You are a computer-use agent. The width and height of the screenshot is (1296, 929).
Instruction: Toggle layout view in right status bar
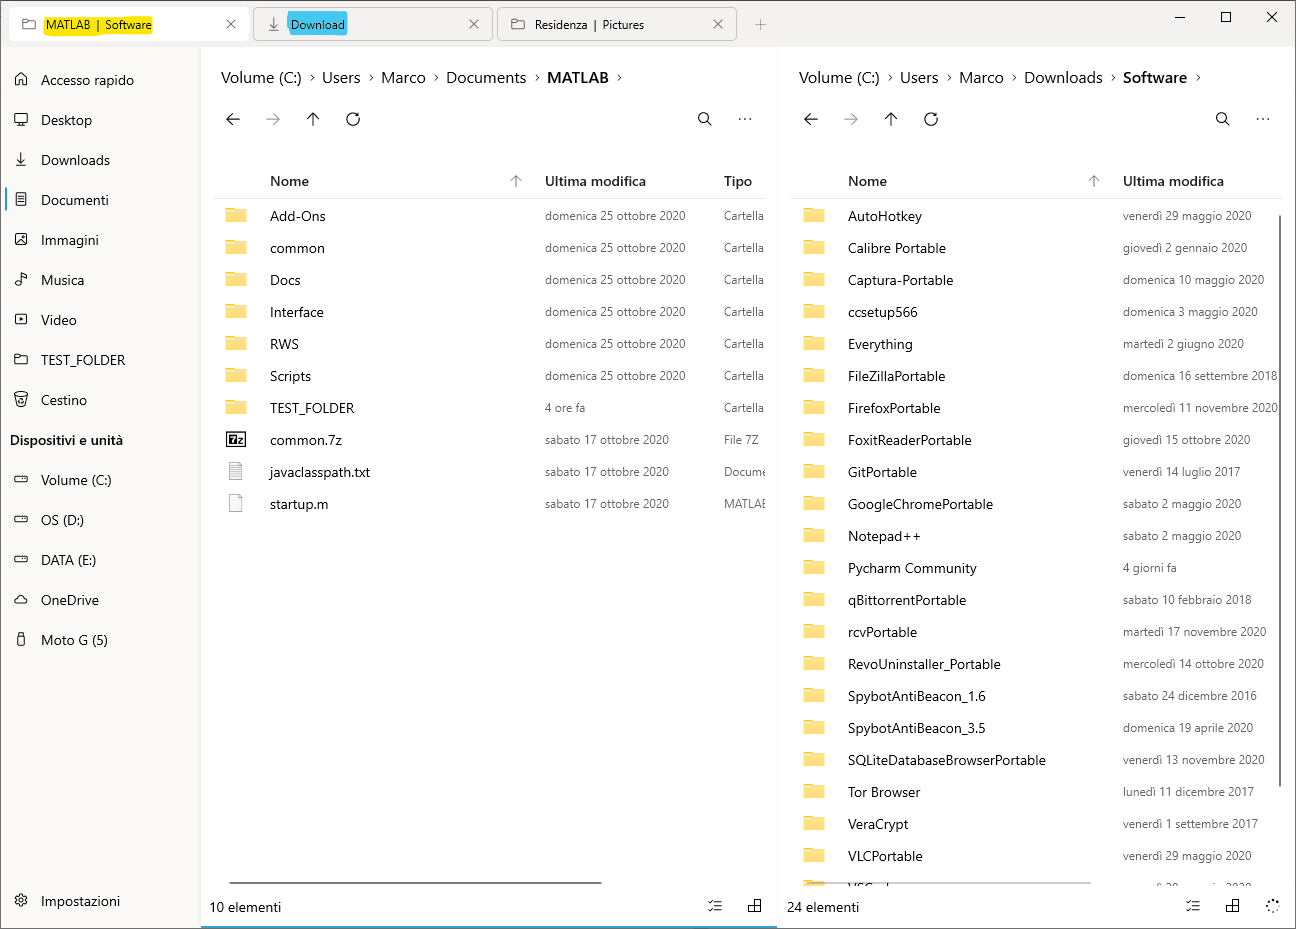[1232, 905]
